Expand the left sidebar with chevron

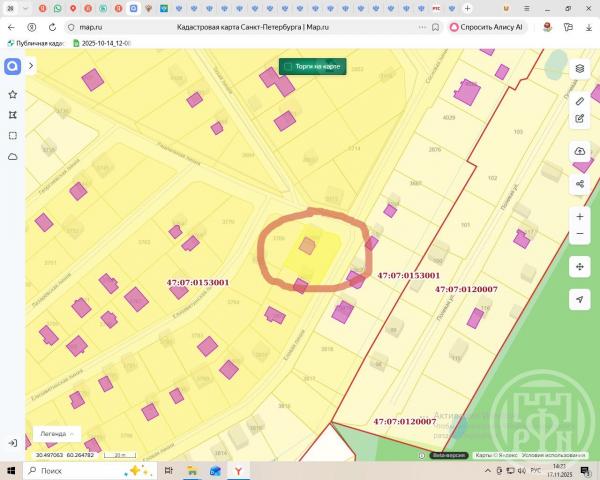[x=31, y=66]
